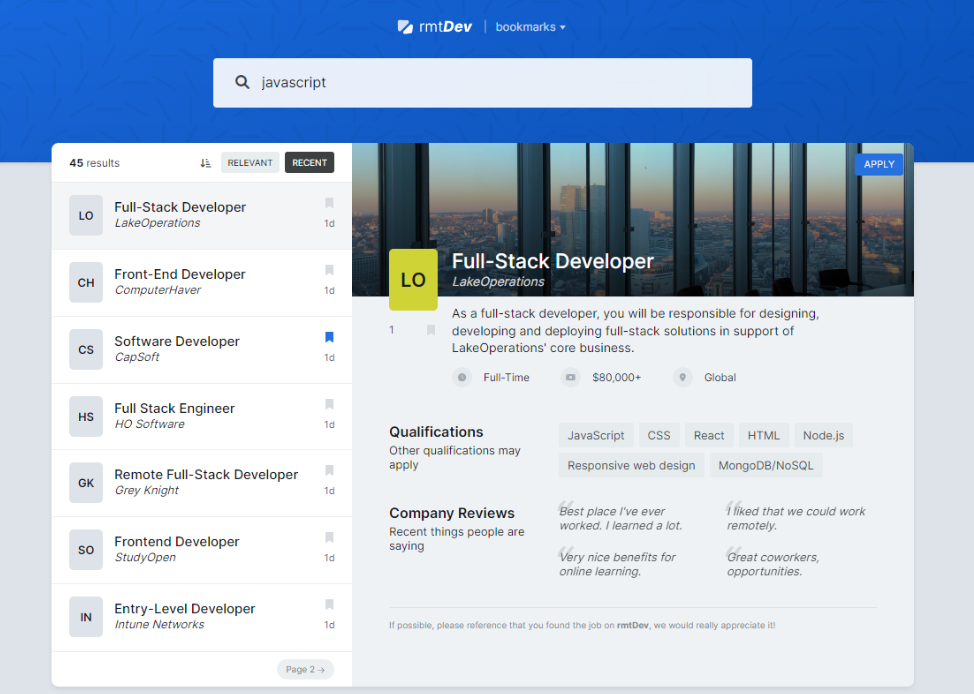974x694 pixels.
Task: Remove bookmark from Software Developer CapSoft listing
Action: pos(329,337)
